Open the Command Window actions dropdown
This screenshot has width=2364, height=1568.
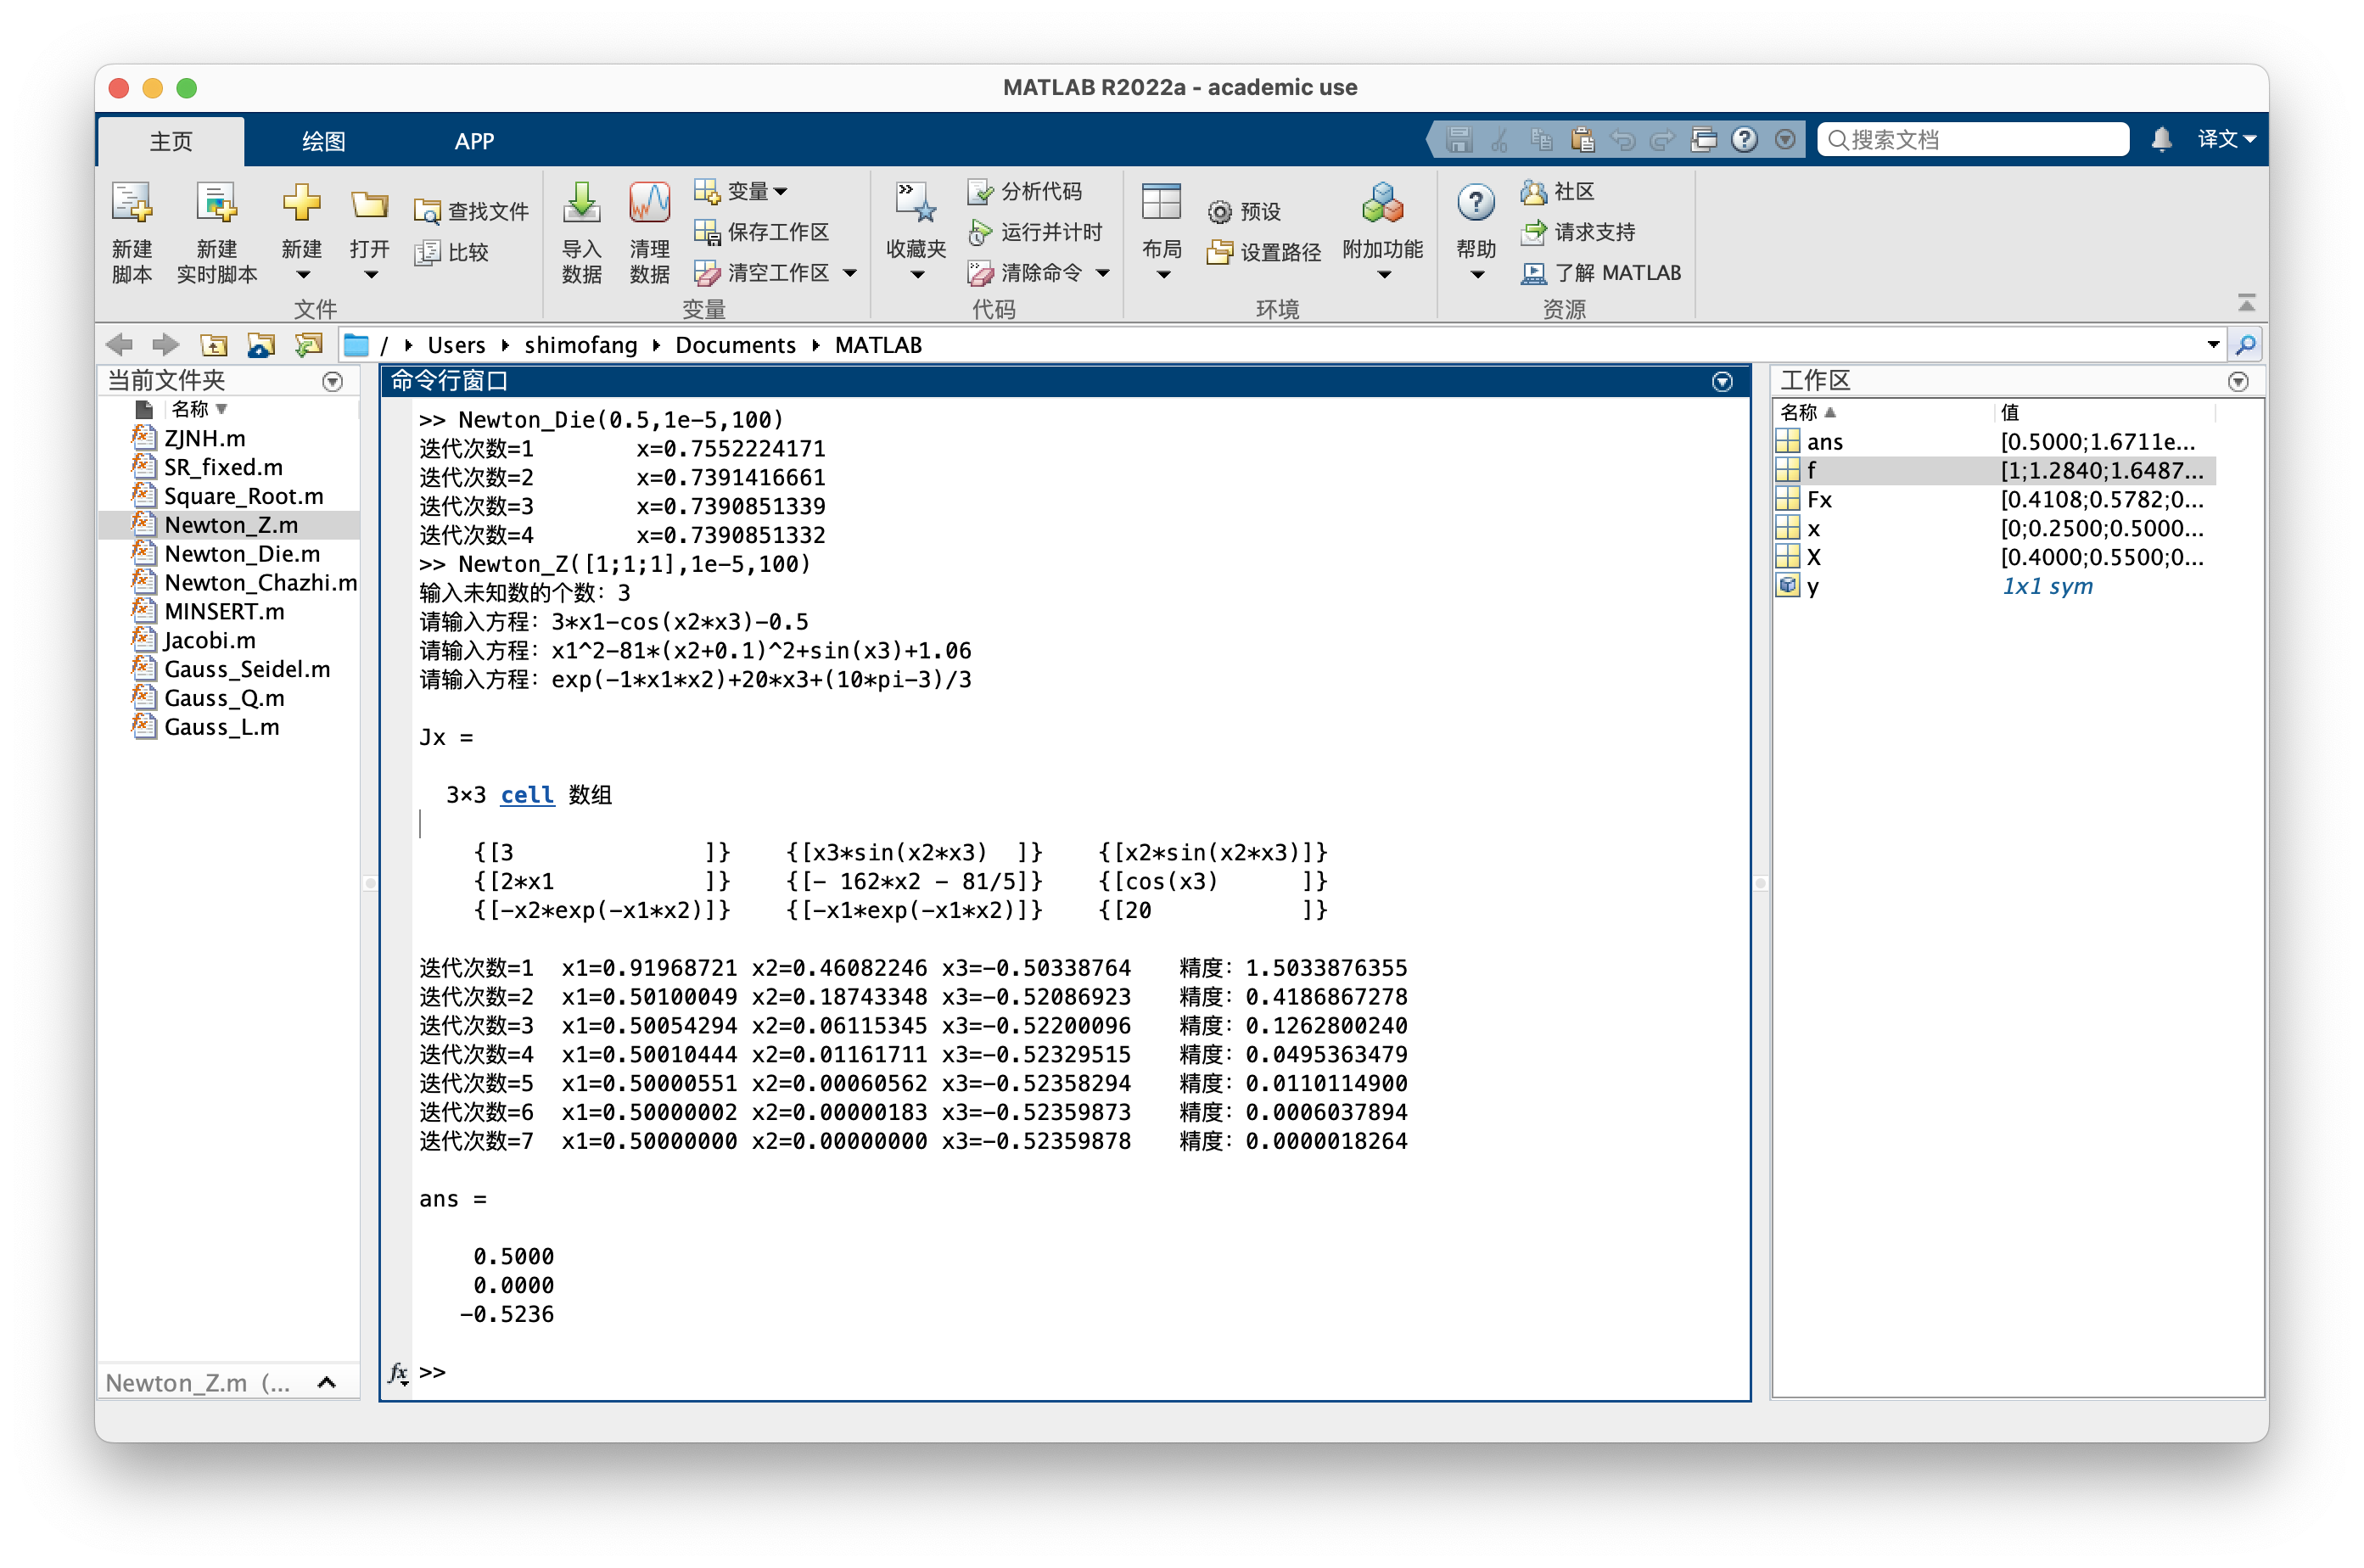point(1722,381)
